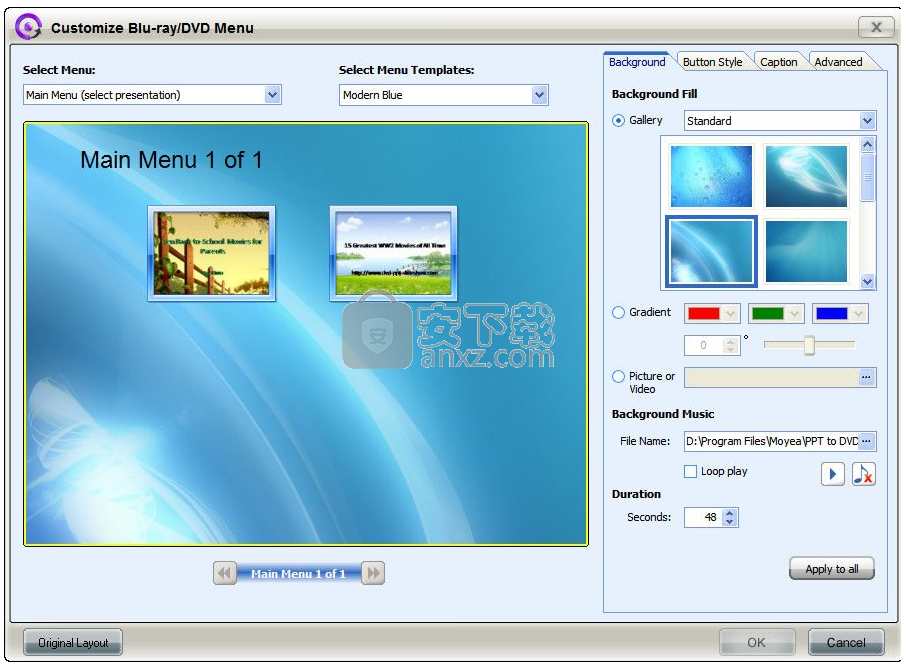Select the plain teal background thumbnail
The width and height of the screenshot is (901, 662).
[806, 251]
